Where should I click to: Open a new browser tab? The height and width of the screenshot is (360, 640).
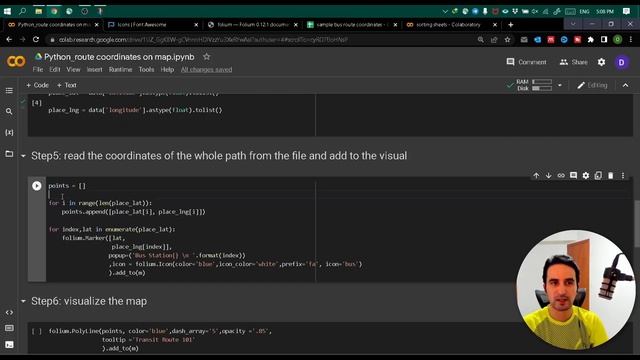click(510, 24)
